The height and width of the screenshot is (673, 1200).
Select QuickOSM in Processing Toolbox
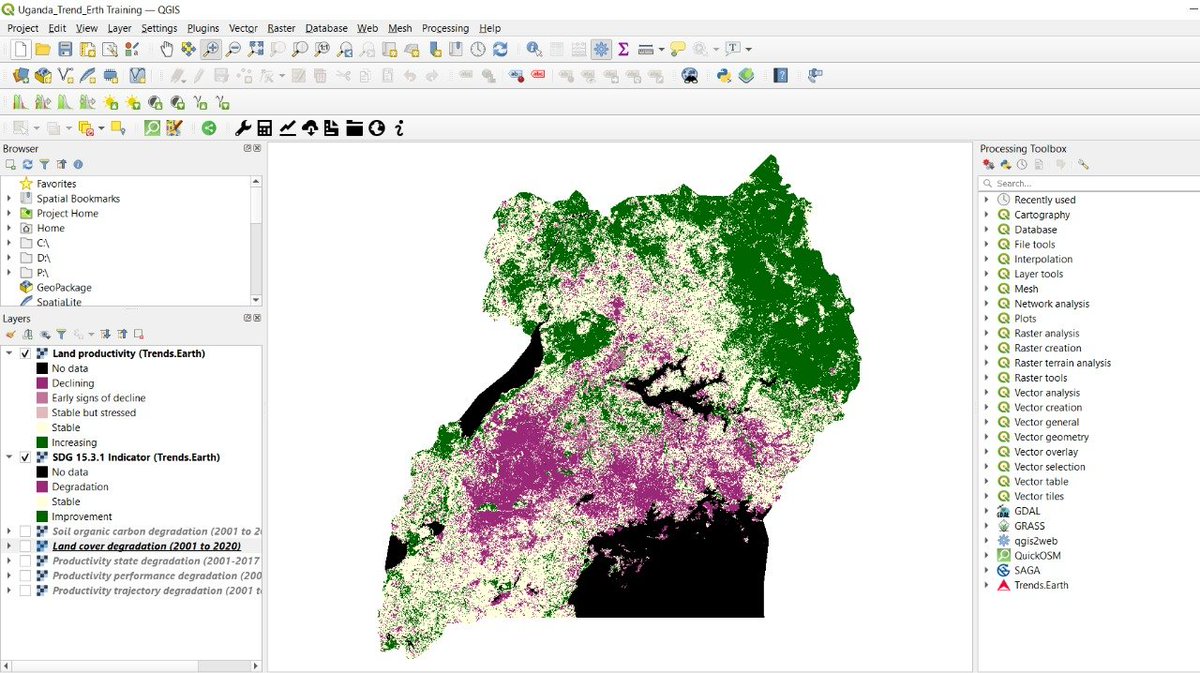(1038, 555)
